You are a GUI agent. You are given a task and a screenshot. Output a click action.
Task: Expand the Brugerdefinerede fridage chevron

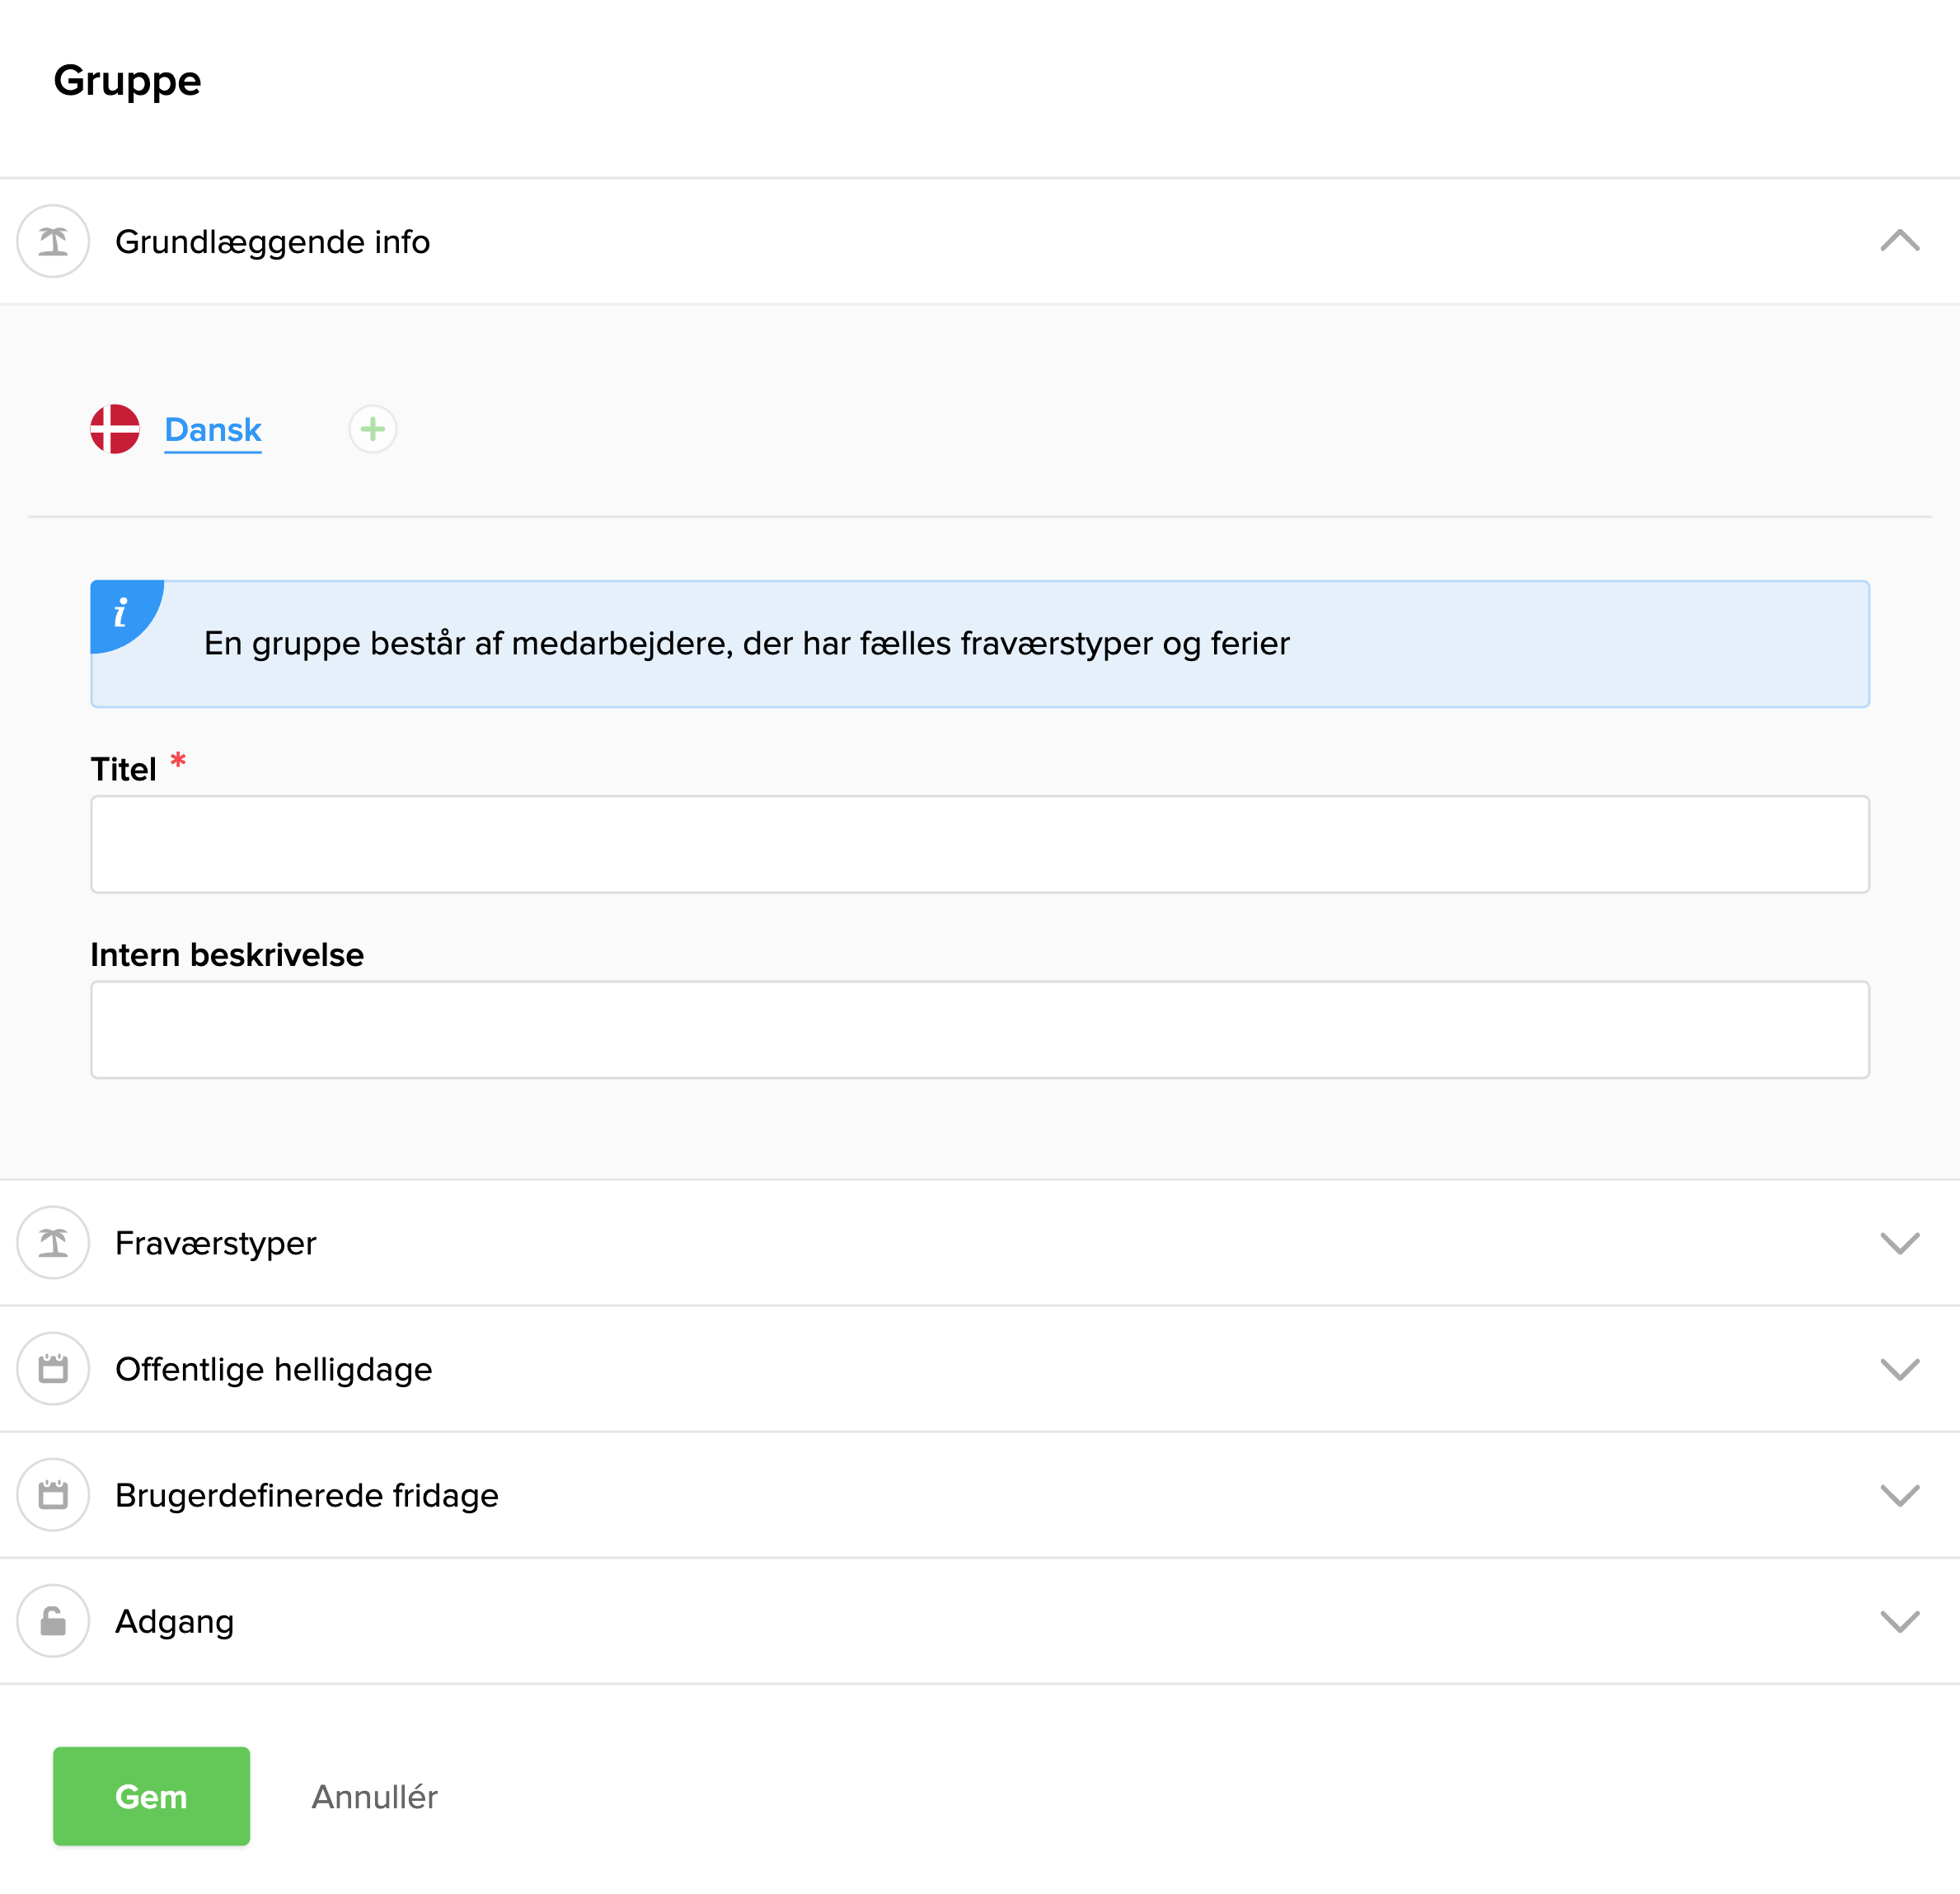tap(1899, 1494)
